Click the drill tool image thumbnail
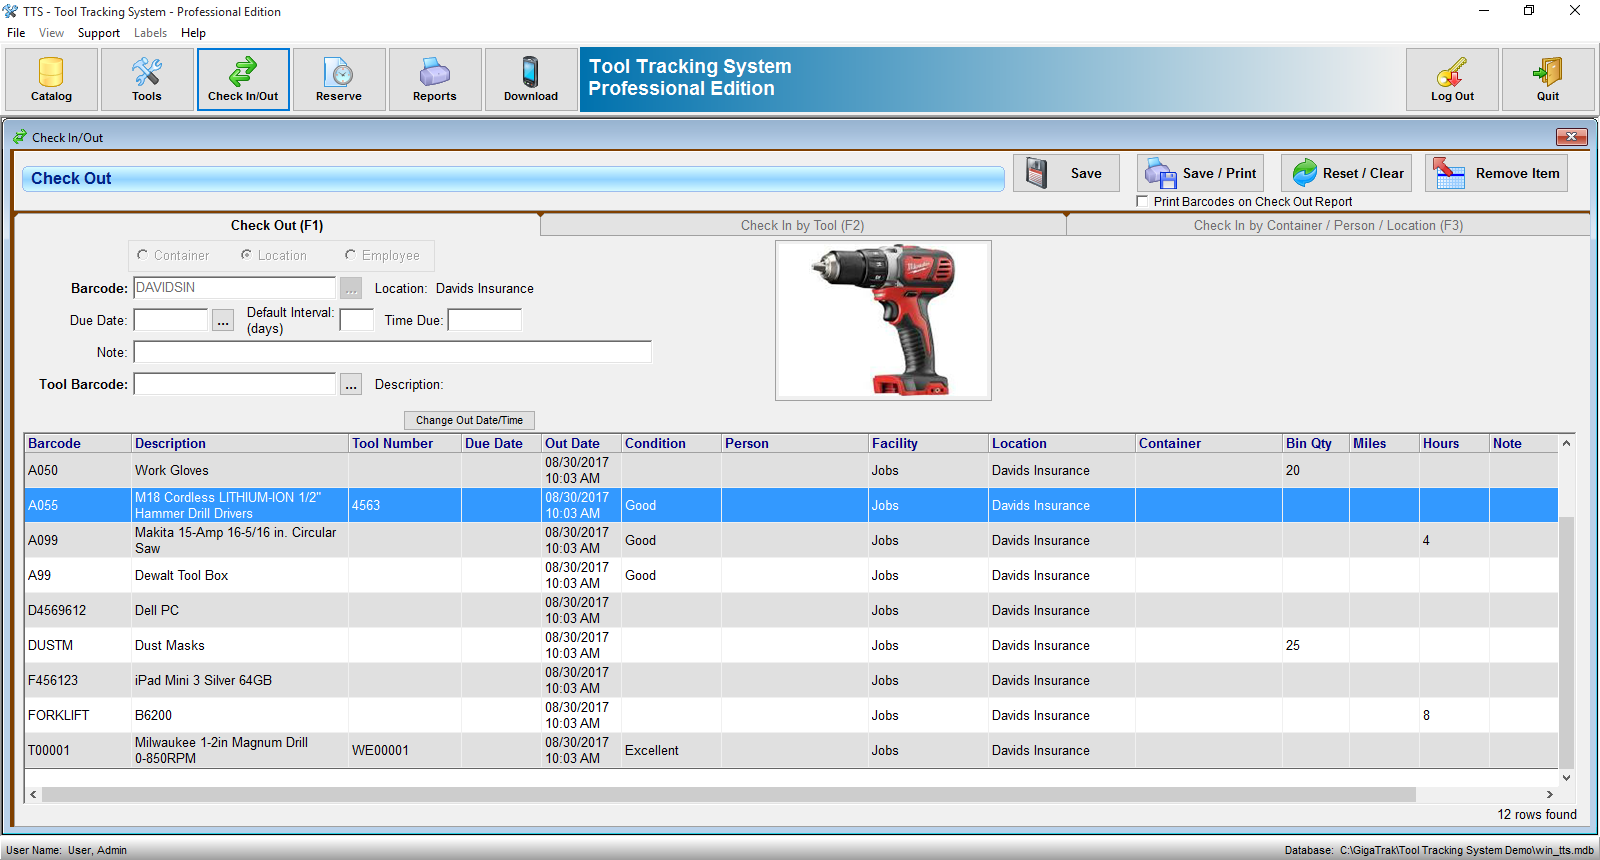The image size is (1600, 860). click(x=883, y=320)
